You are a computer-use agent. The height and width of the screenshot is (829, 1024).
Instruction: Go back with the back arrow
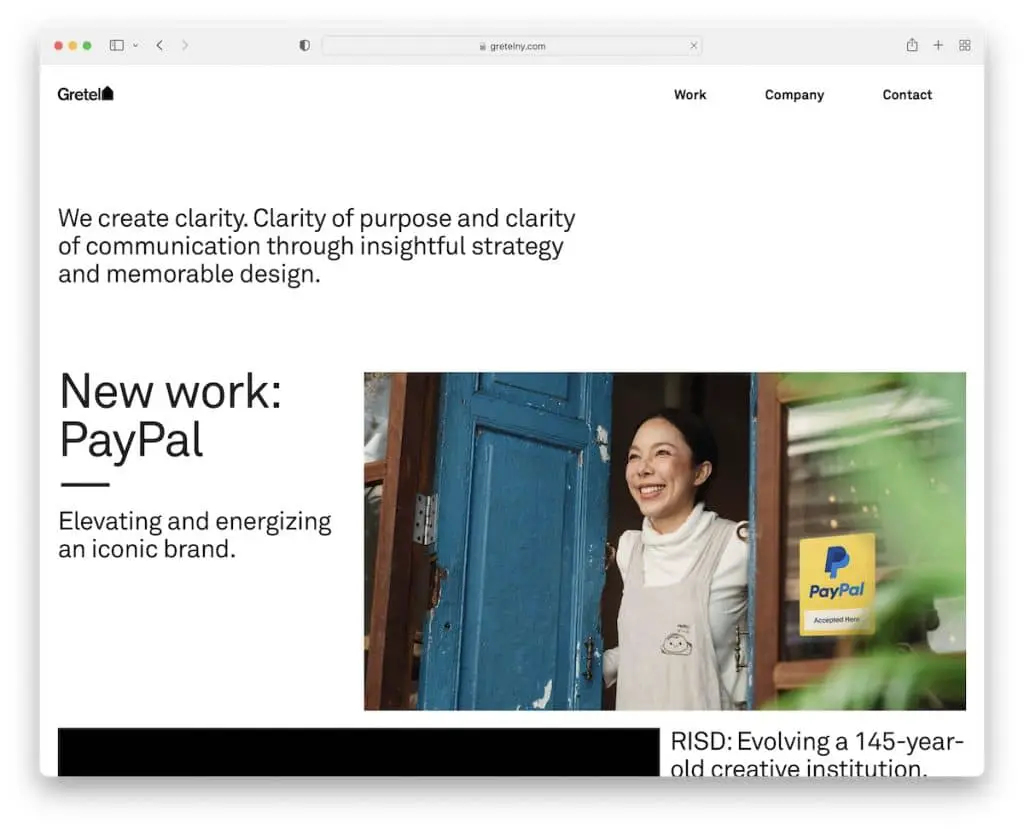[159, 45]
